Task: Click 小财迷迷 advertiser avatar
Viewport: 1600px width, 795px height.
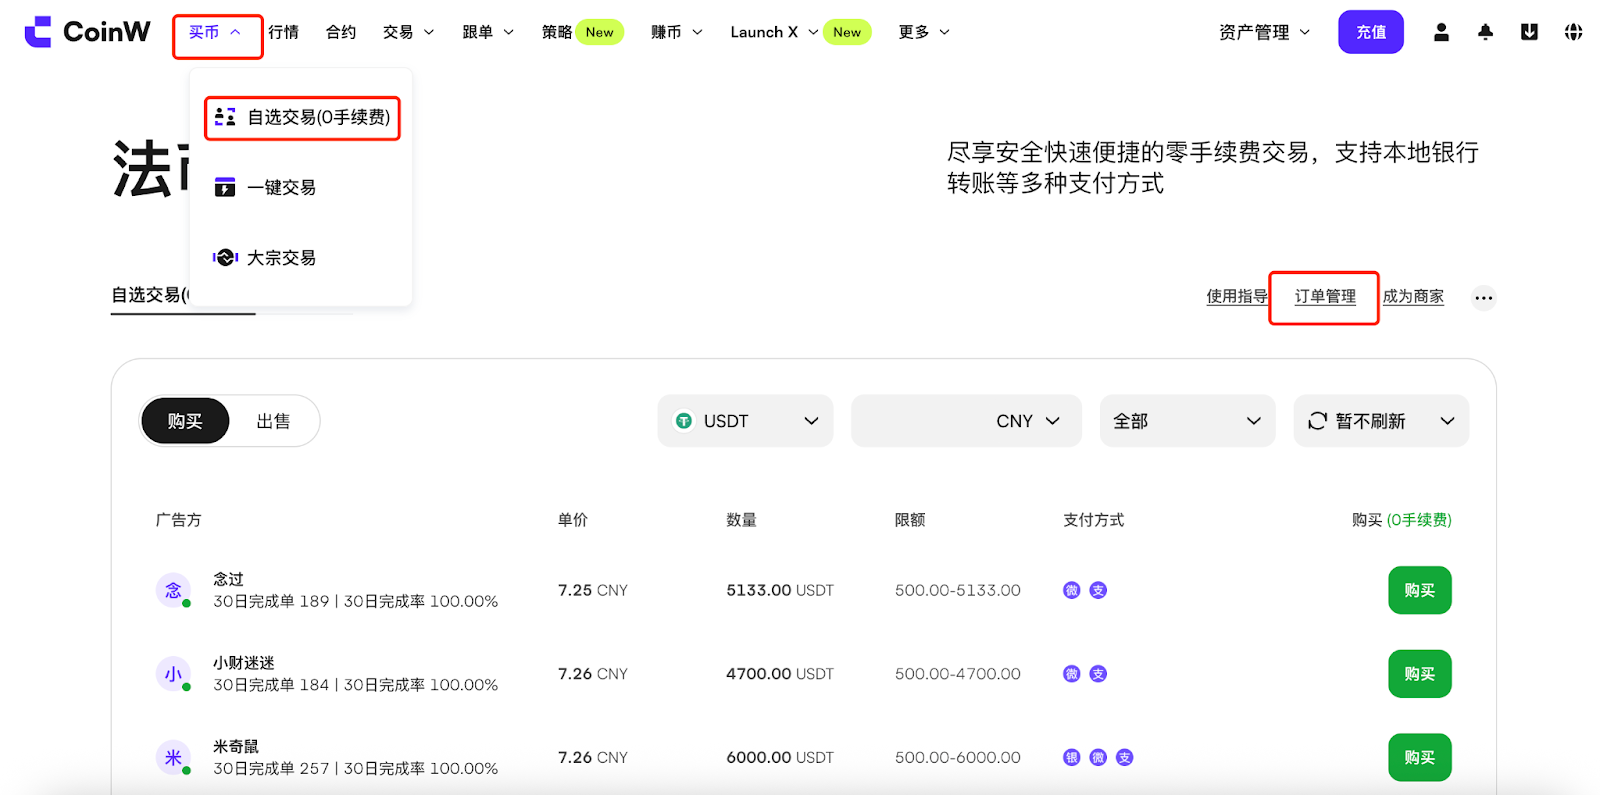Action: (173, 674)
